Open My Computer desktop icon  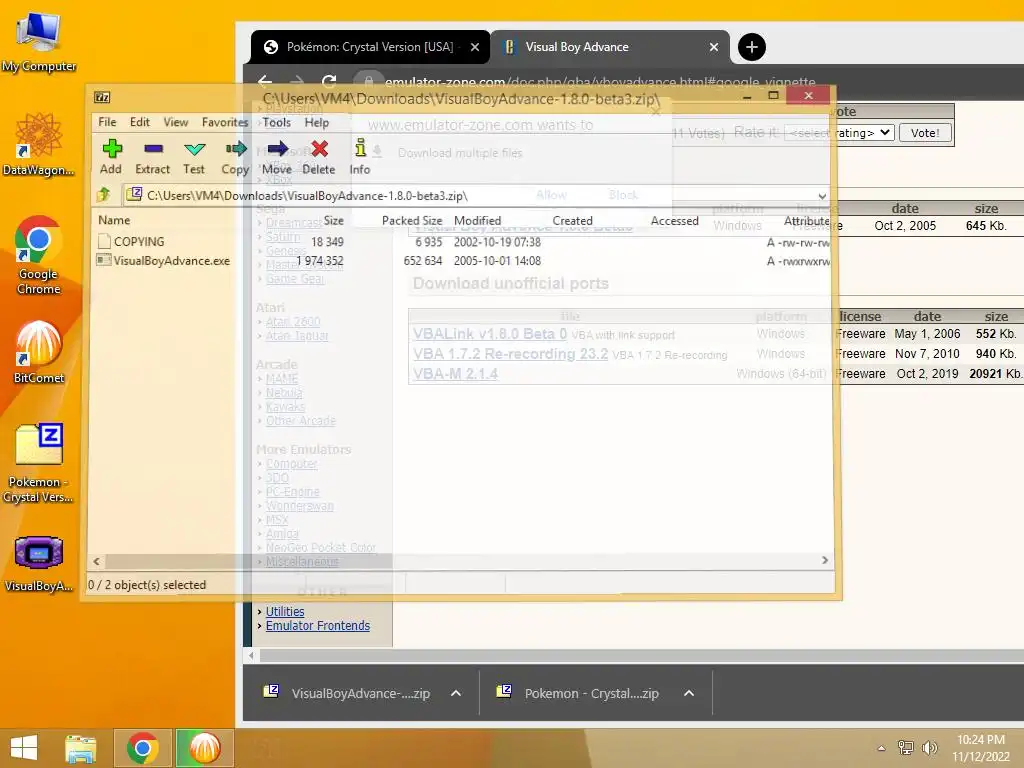(39, 43)
